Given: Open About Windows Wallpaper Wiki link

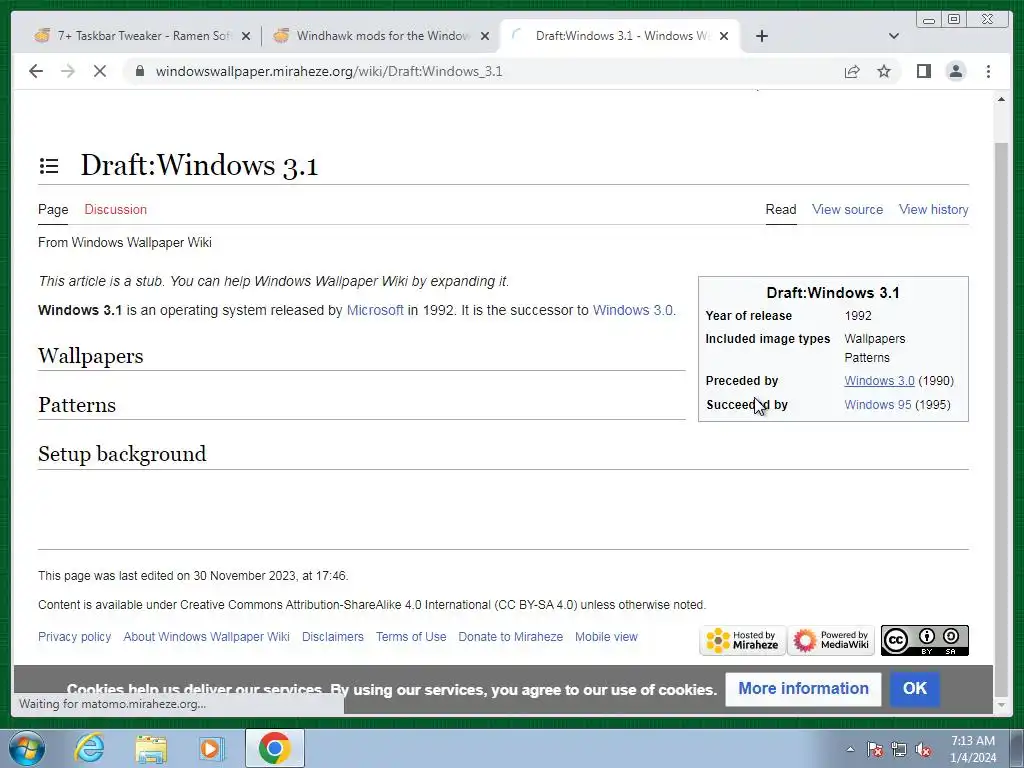Looking at the screenshot, I should tap(206, 637).
